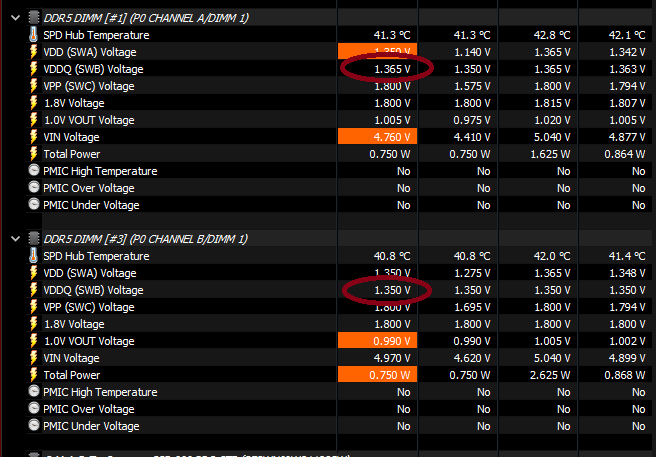
Task: Click lightning icon for DIMM [#1] VDDQ (SWB) Voltage
Action: click(33, 69)
